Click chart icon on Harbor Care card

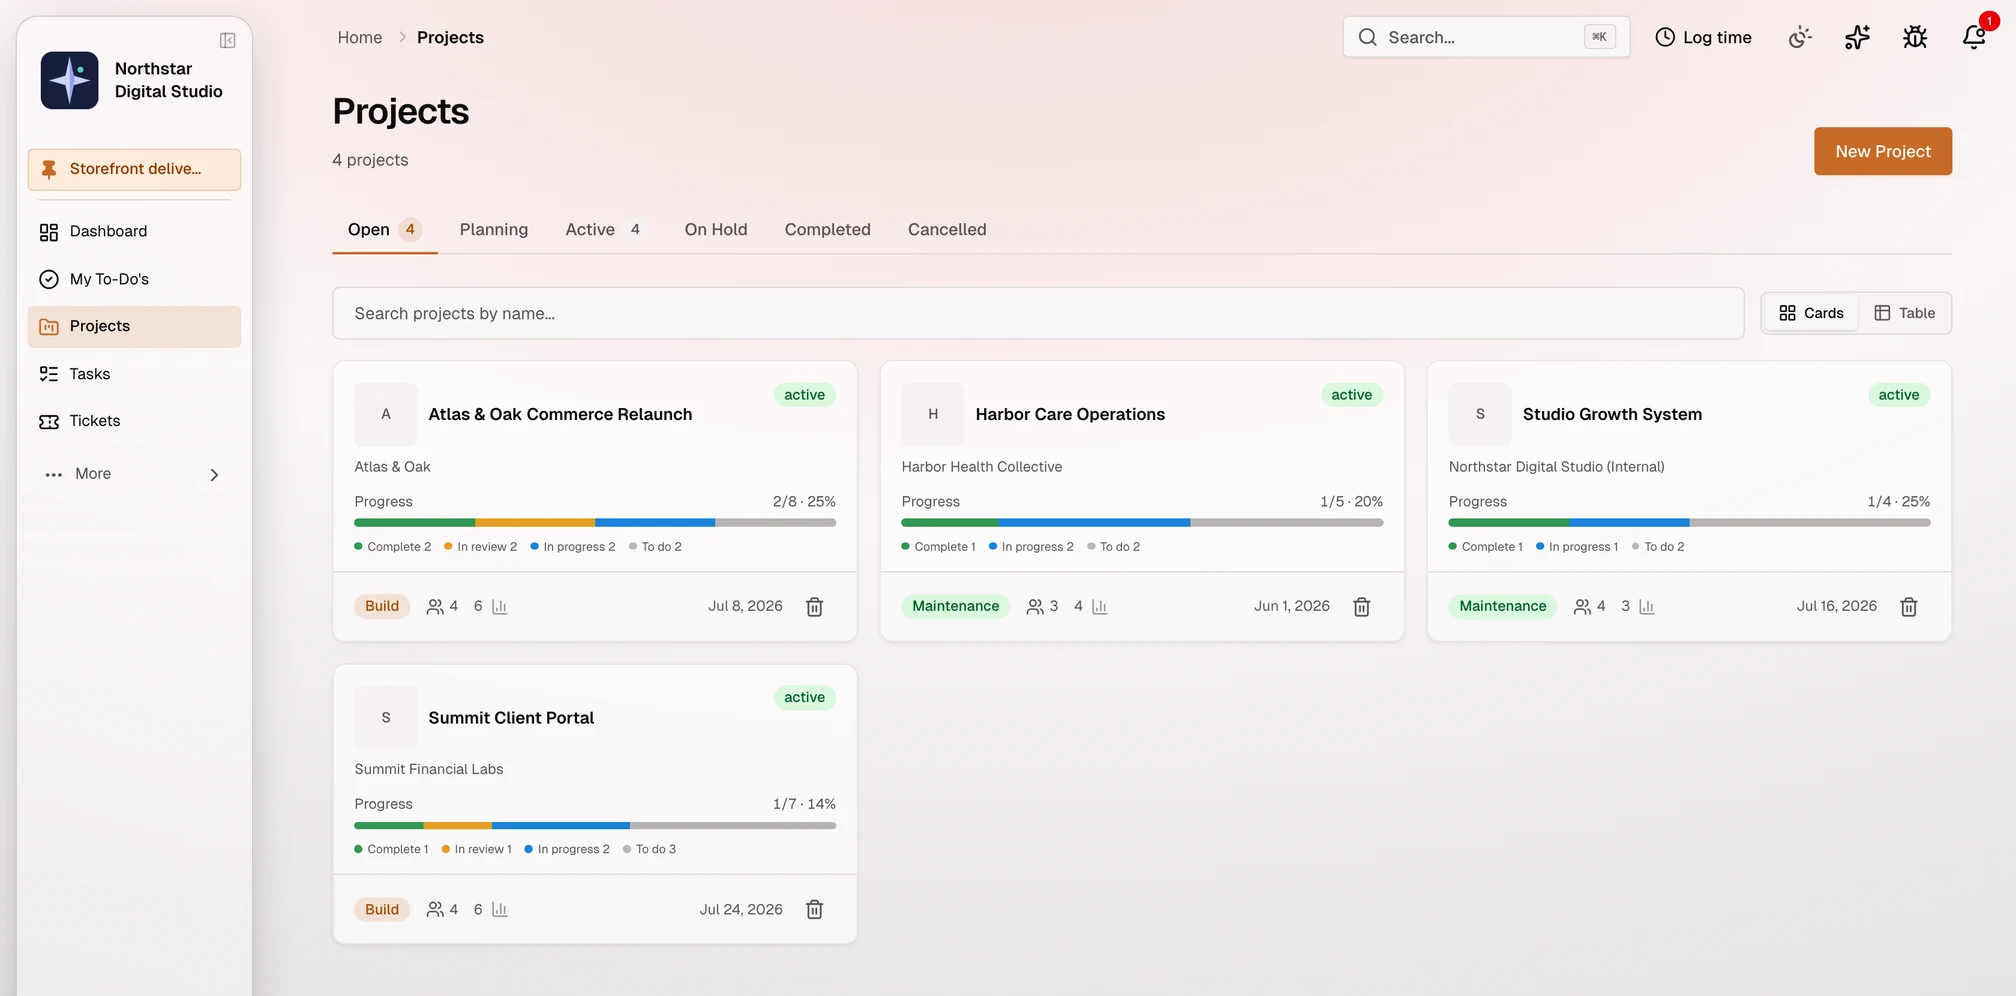(x=1100, y=607)
